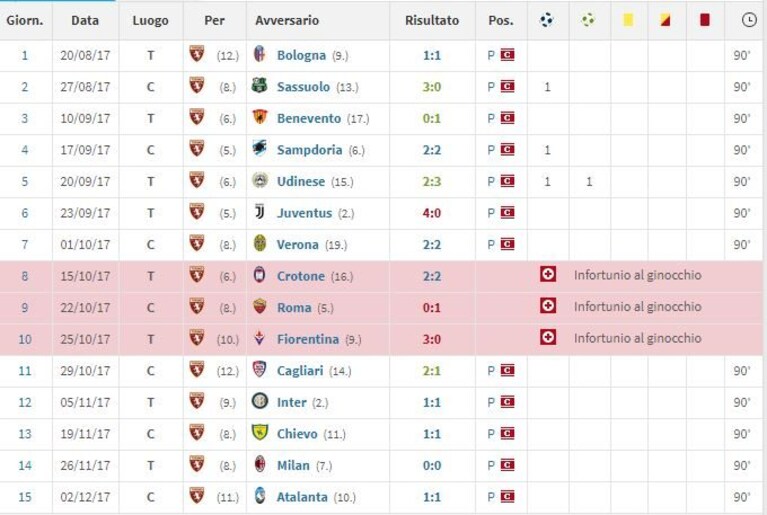Screen dimensions: 767x515
Task: Click the minutes played clock icon header
Action: (x=749, y=20)
